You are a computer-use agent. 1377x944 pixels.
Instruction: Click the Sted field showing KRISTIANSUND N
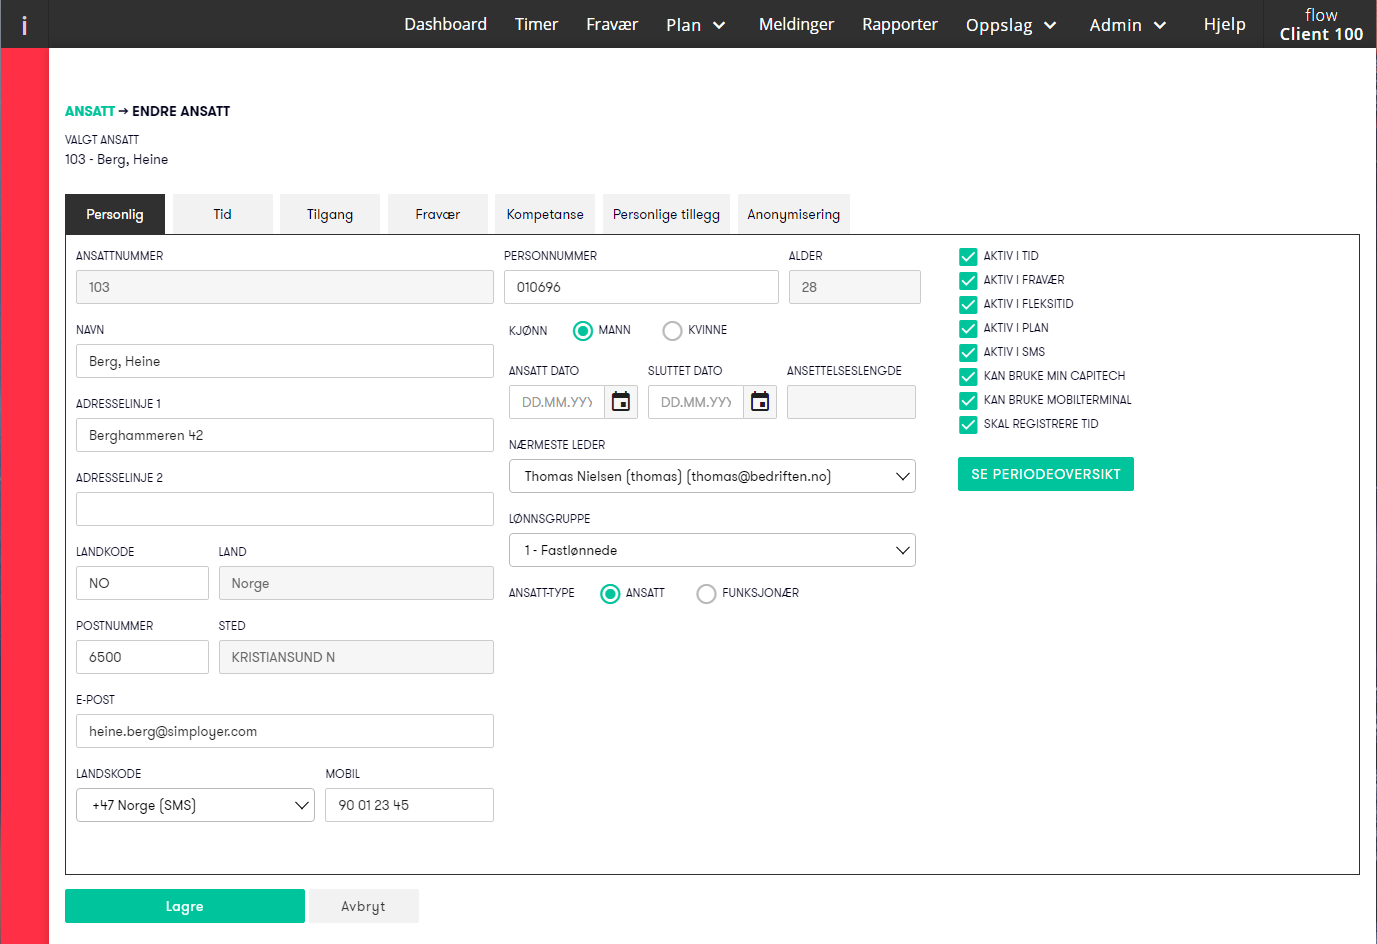point(356,657)
